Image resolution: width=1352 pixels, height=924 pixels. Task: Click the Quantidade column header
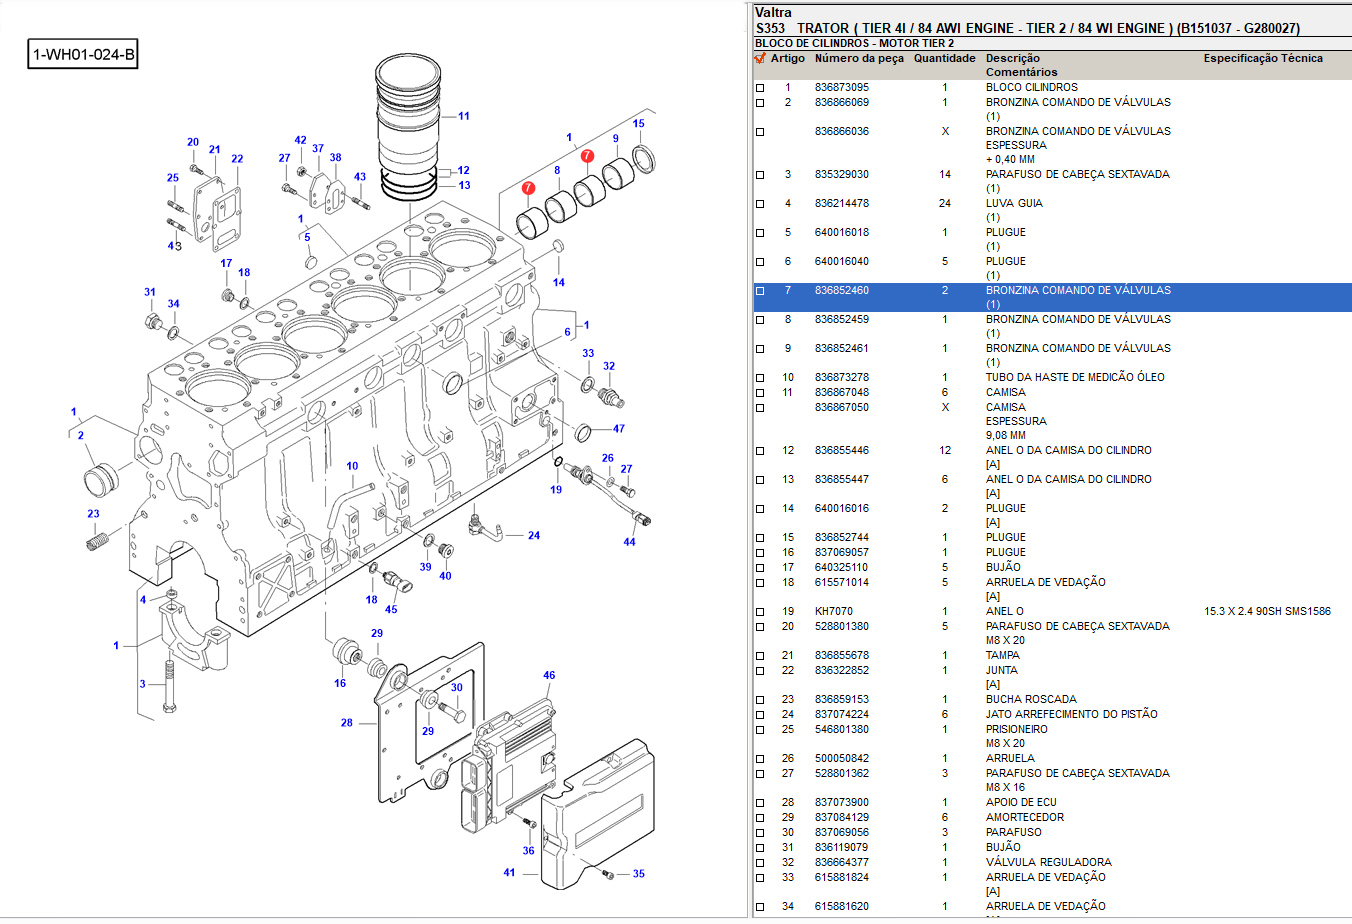(944, 58)
